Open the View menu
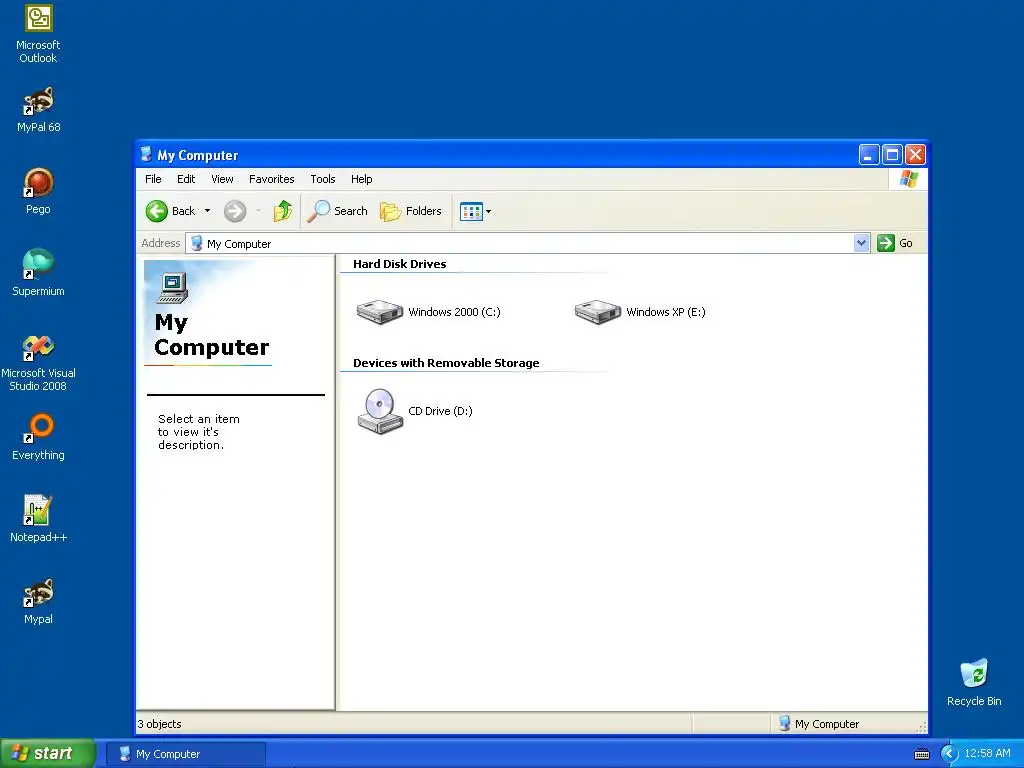 coord(222,179)
